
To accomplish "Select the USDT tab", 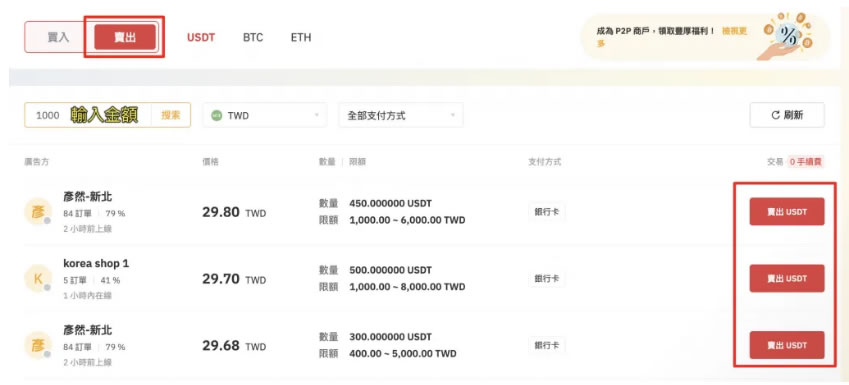I will [x=201, y=38].
